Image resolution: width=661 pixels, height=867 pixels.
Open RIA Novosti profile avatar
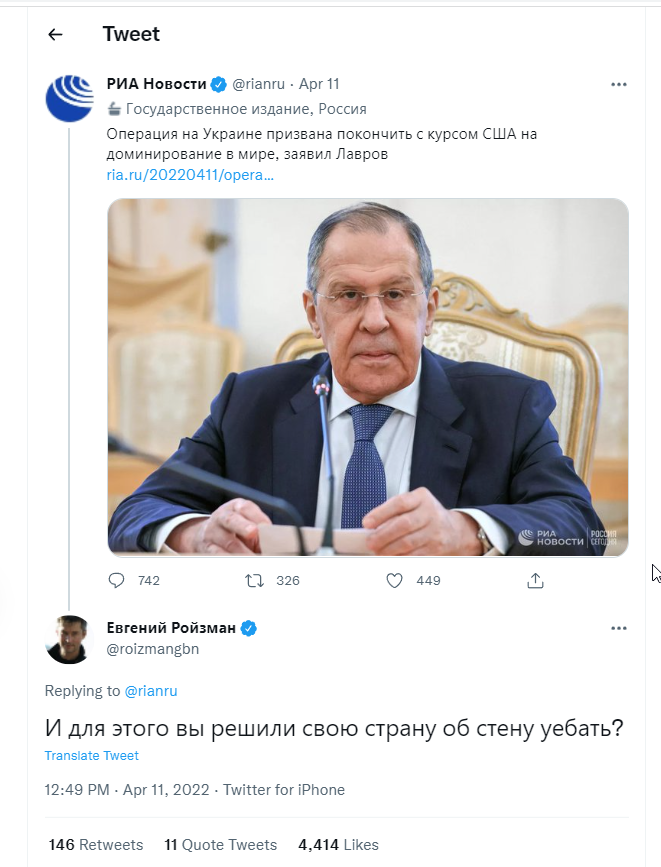pos(70,97)
